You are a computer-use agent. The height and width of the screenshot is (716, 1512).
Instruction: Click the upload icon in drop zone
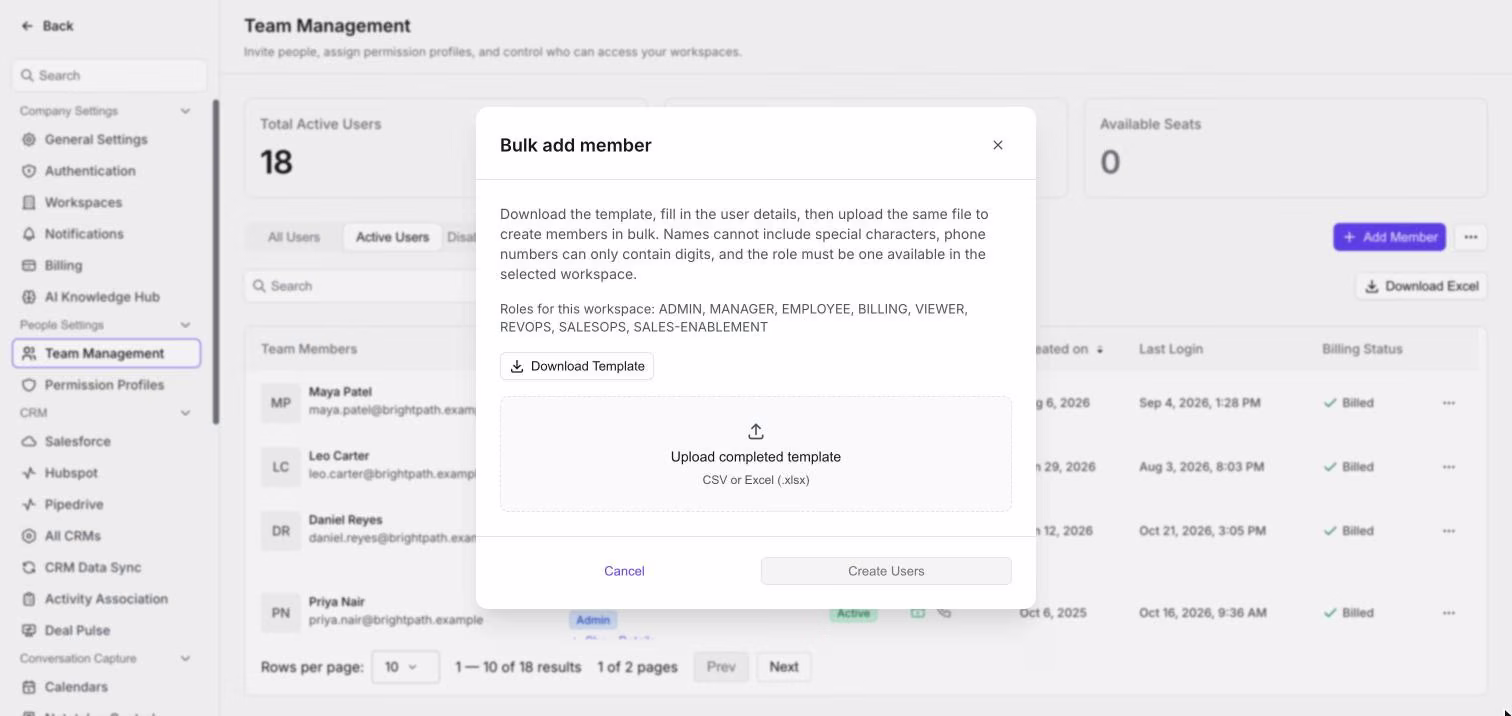point(756,432)
